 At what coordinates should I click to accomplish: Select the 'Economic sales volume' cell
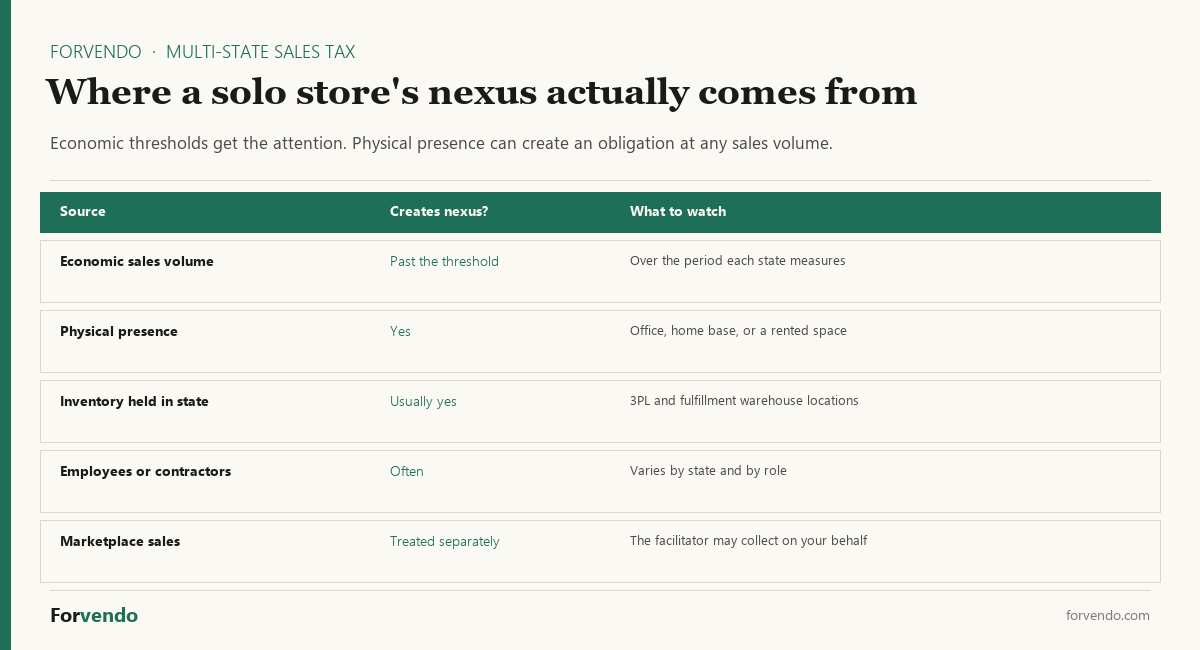137,261
